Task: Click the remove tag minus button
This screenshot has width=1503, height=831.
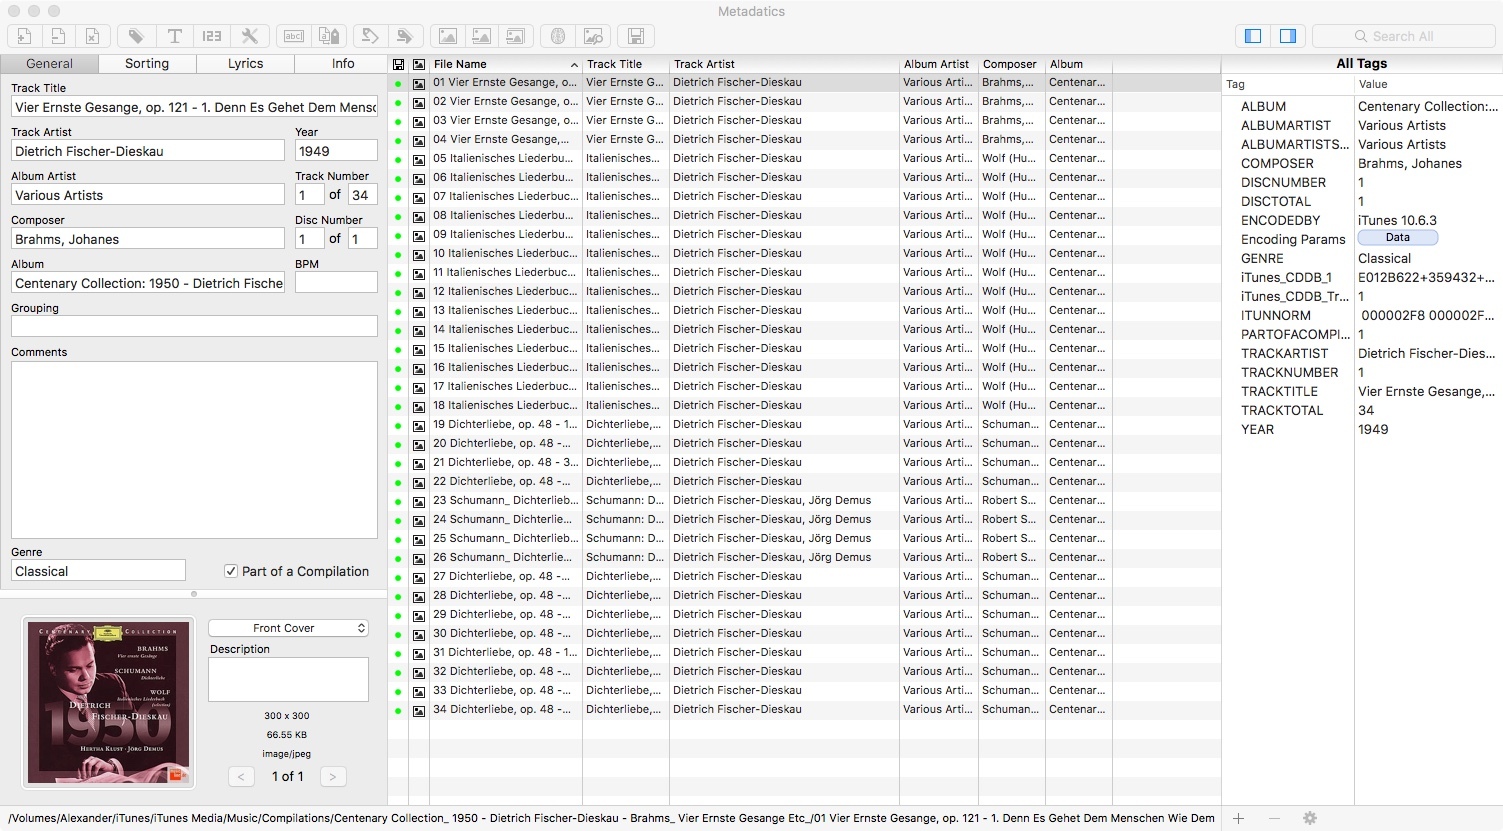Action: tap(1274, 818)
